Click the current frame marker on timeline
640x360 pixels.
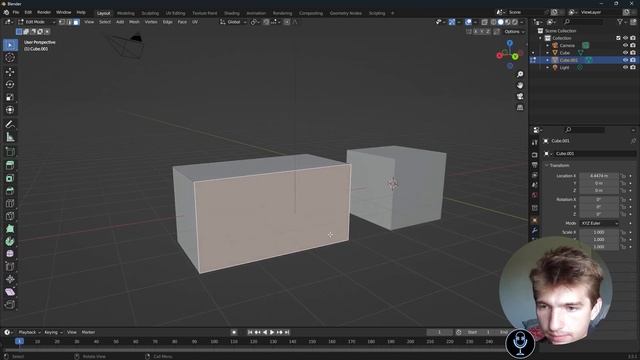pyautogui.click(x=19, y=341)
